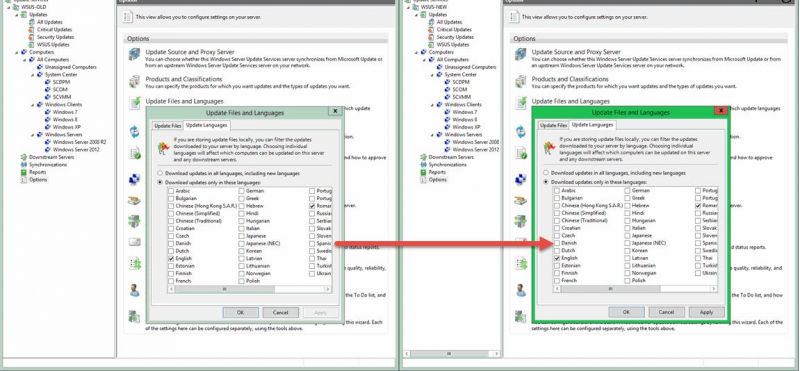
Task: Click Update Files and Languages icon in WSUS-NEW window
Action: tap(521, 103)
